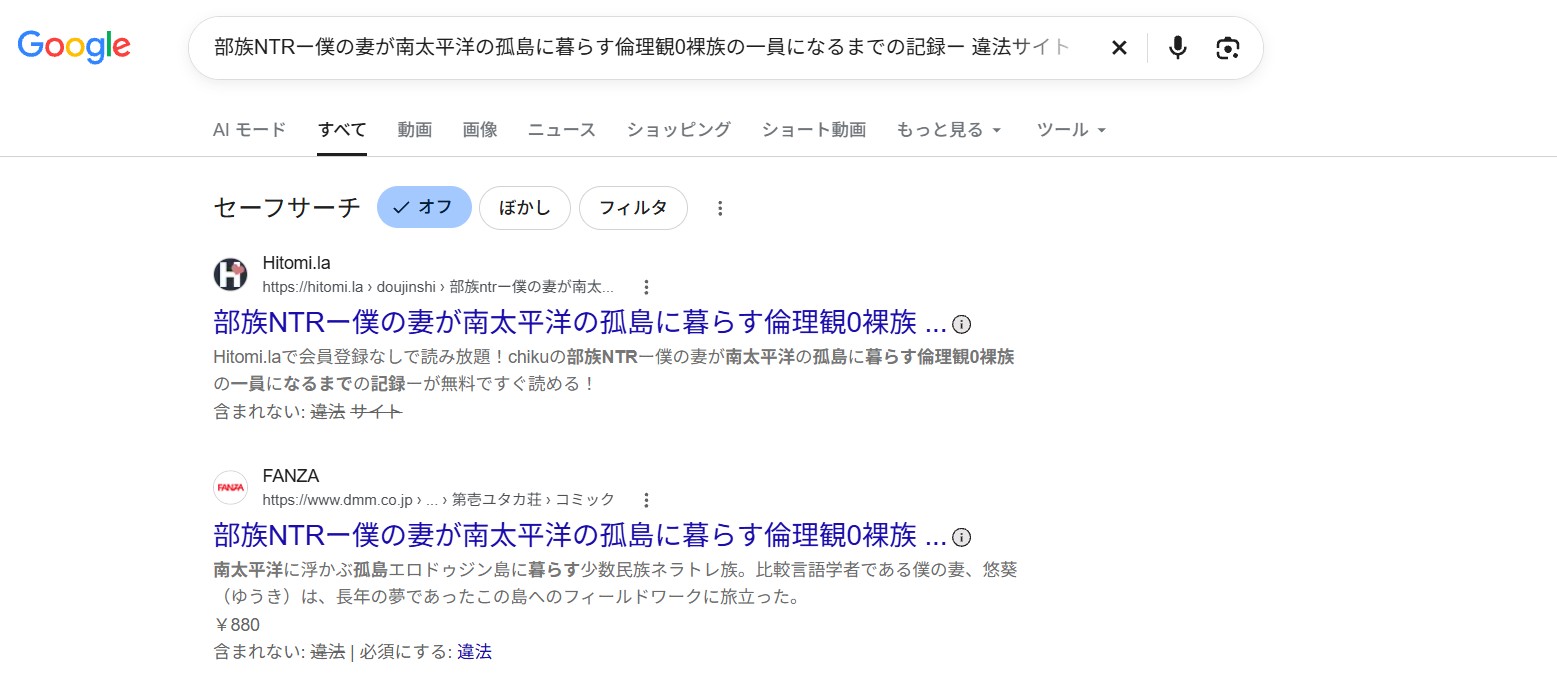Viewport: 1557px width, 697px height.
Task: Open three-dot menu for Hitomi.la result
Action: tap(646, 287)
